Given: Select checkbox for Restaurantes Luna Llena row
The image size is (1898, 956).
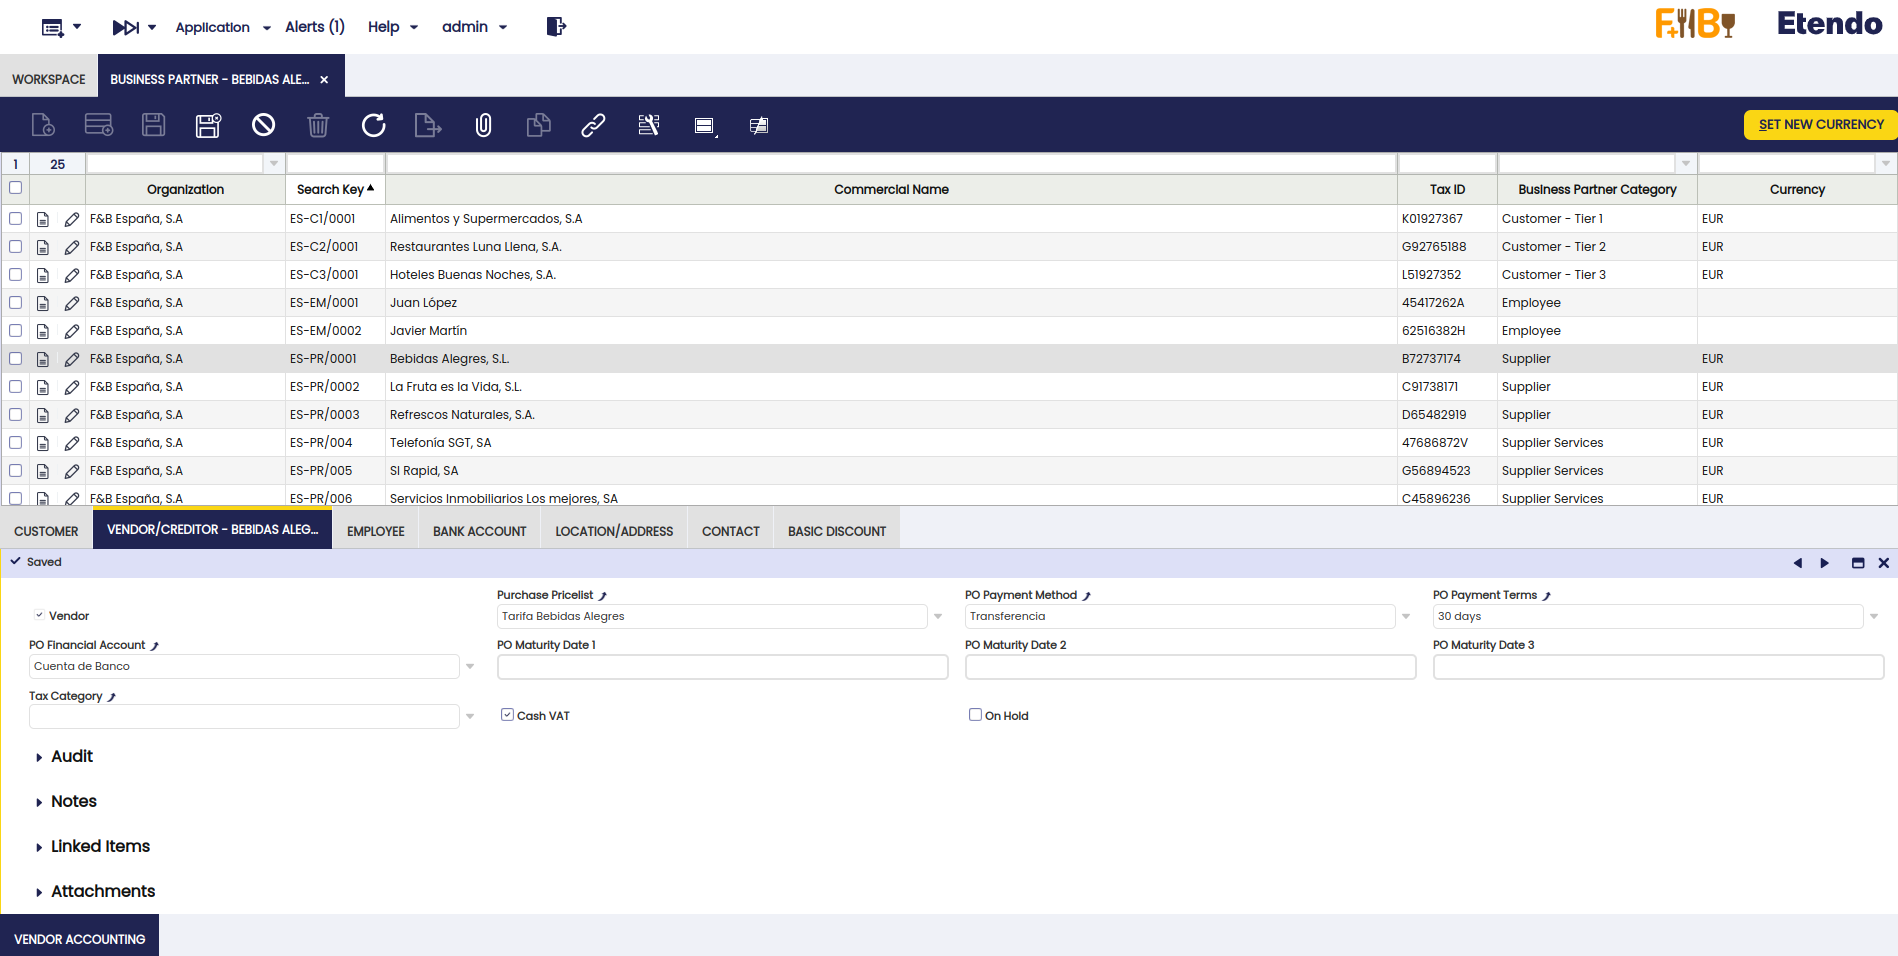Looking at the screenshot, I should pos(15,246).
